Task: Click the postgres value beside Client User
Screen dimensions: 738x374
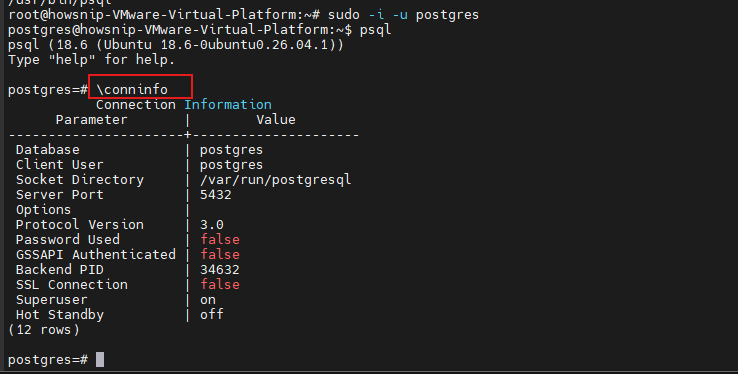Action: click(x=231, y=165)
